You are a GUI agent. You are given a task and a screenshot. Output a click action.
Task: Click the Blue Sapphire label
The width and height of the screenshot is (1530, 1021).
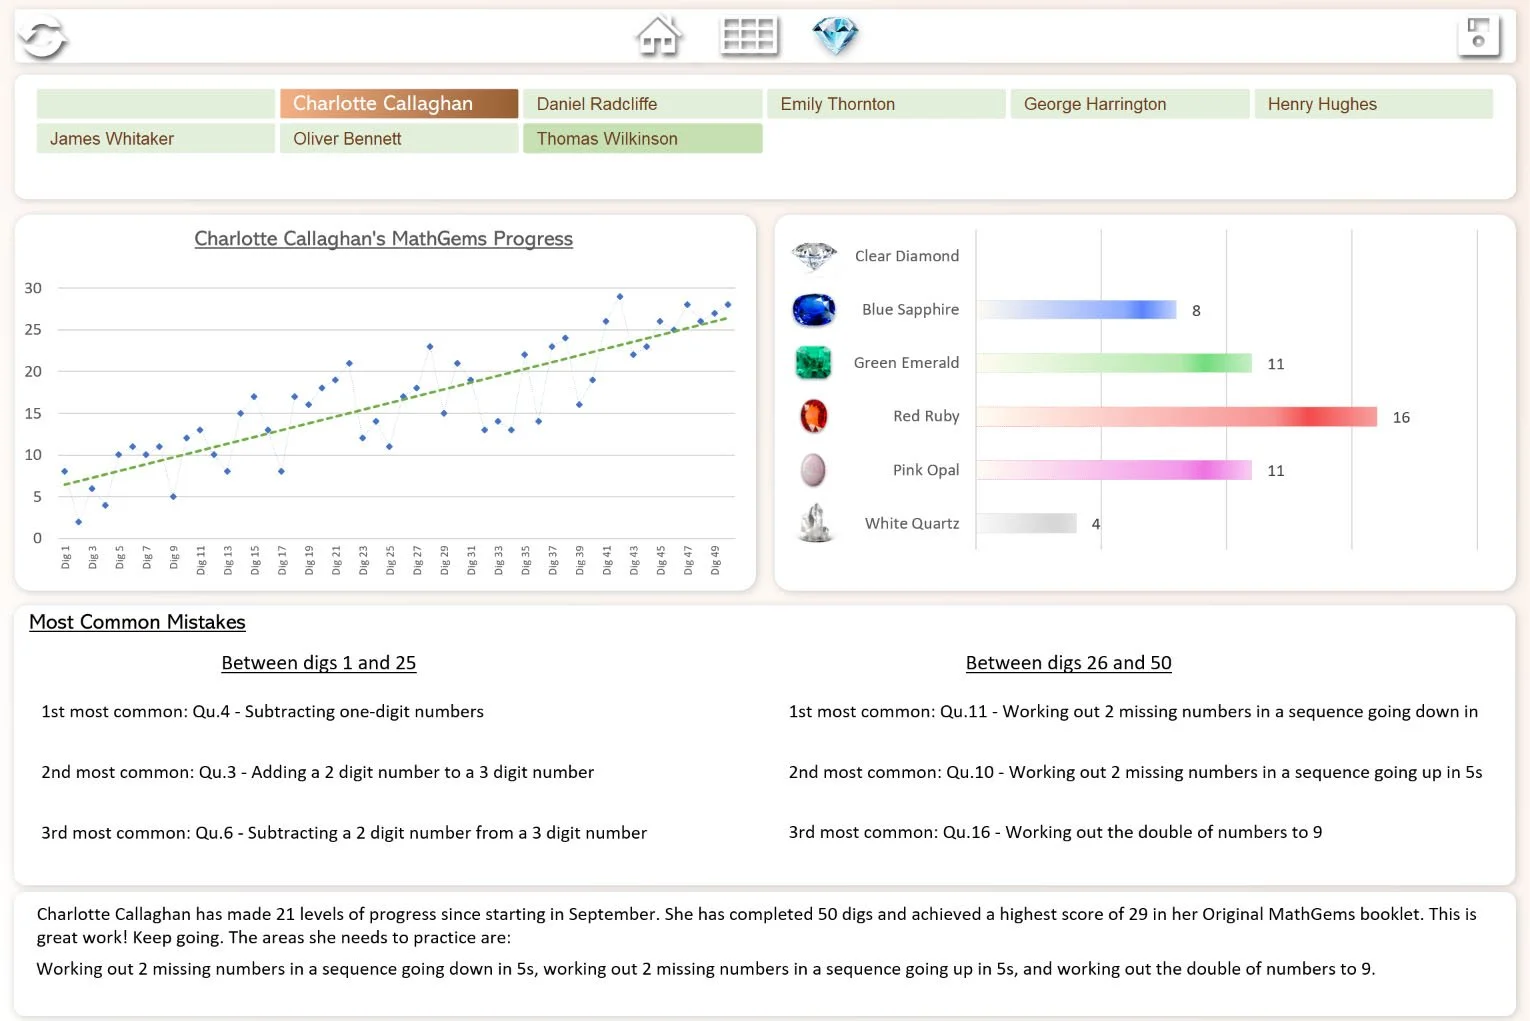[x=910, y=310]
